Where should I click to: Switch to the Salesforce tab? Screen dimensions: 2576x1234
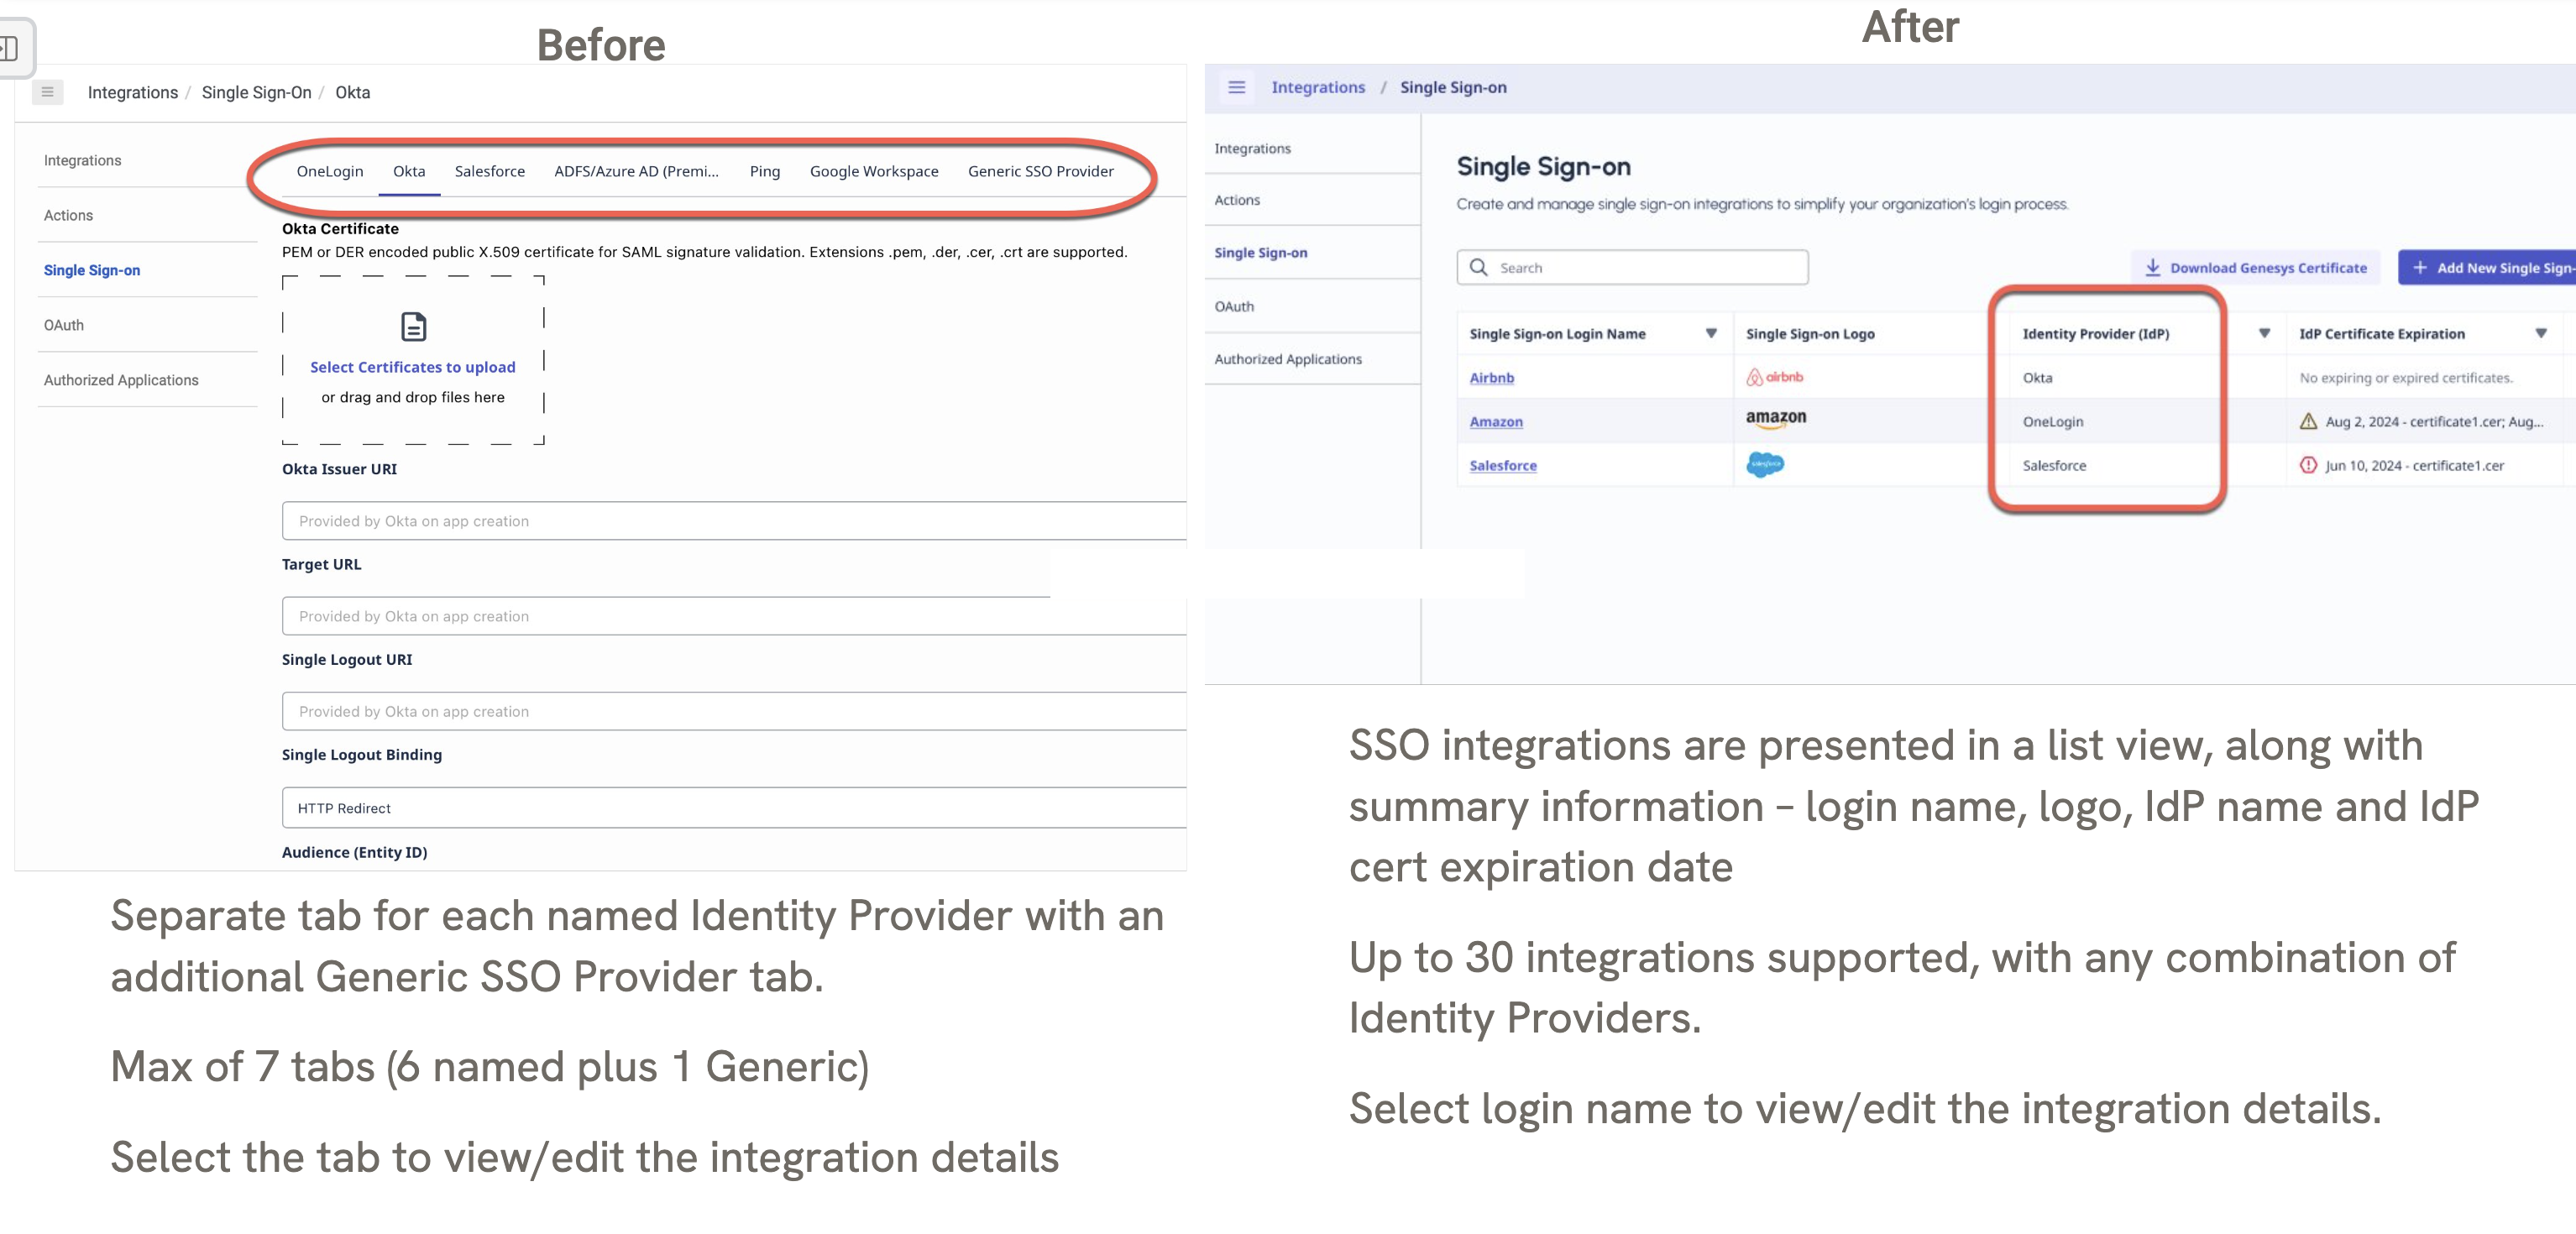[x=490, y=171]
